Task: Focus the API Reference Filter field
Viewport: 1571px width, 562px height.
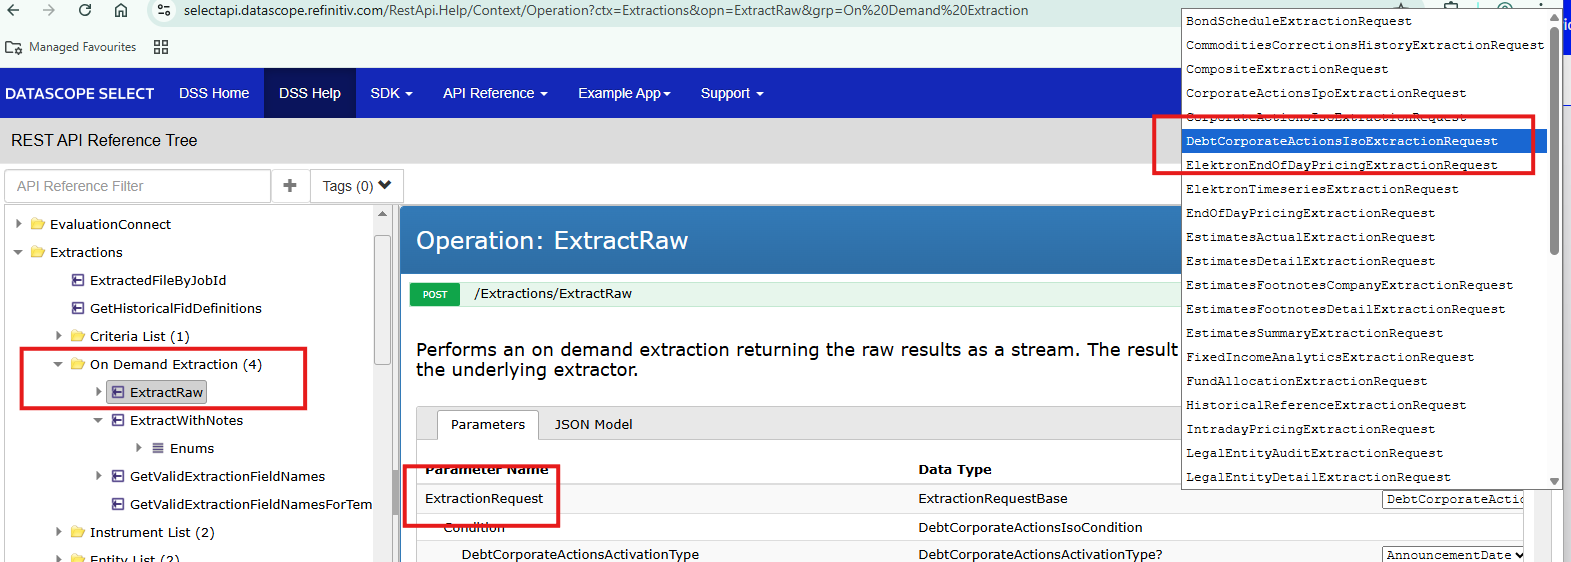Action: (138, 185)
